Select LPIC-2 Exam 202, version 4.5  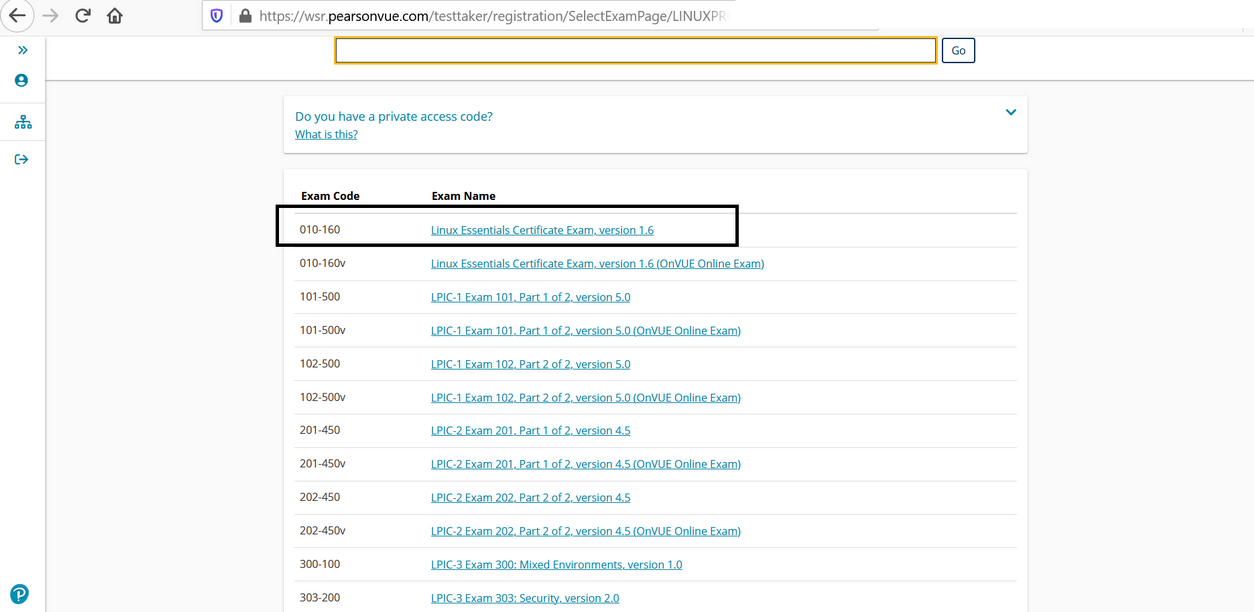[x=530, y=497]
